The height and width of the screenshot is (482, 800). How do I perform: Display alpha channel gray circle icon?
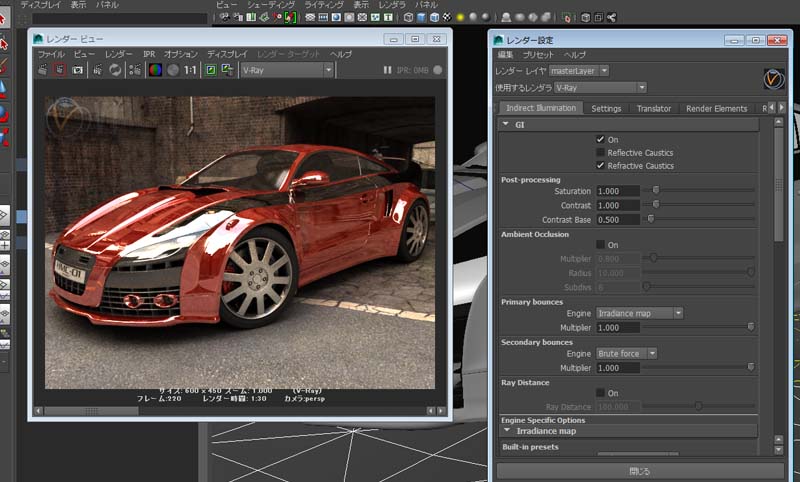point(173,70)
